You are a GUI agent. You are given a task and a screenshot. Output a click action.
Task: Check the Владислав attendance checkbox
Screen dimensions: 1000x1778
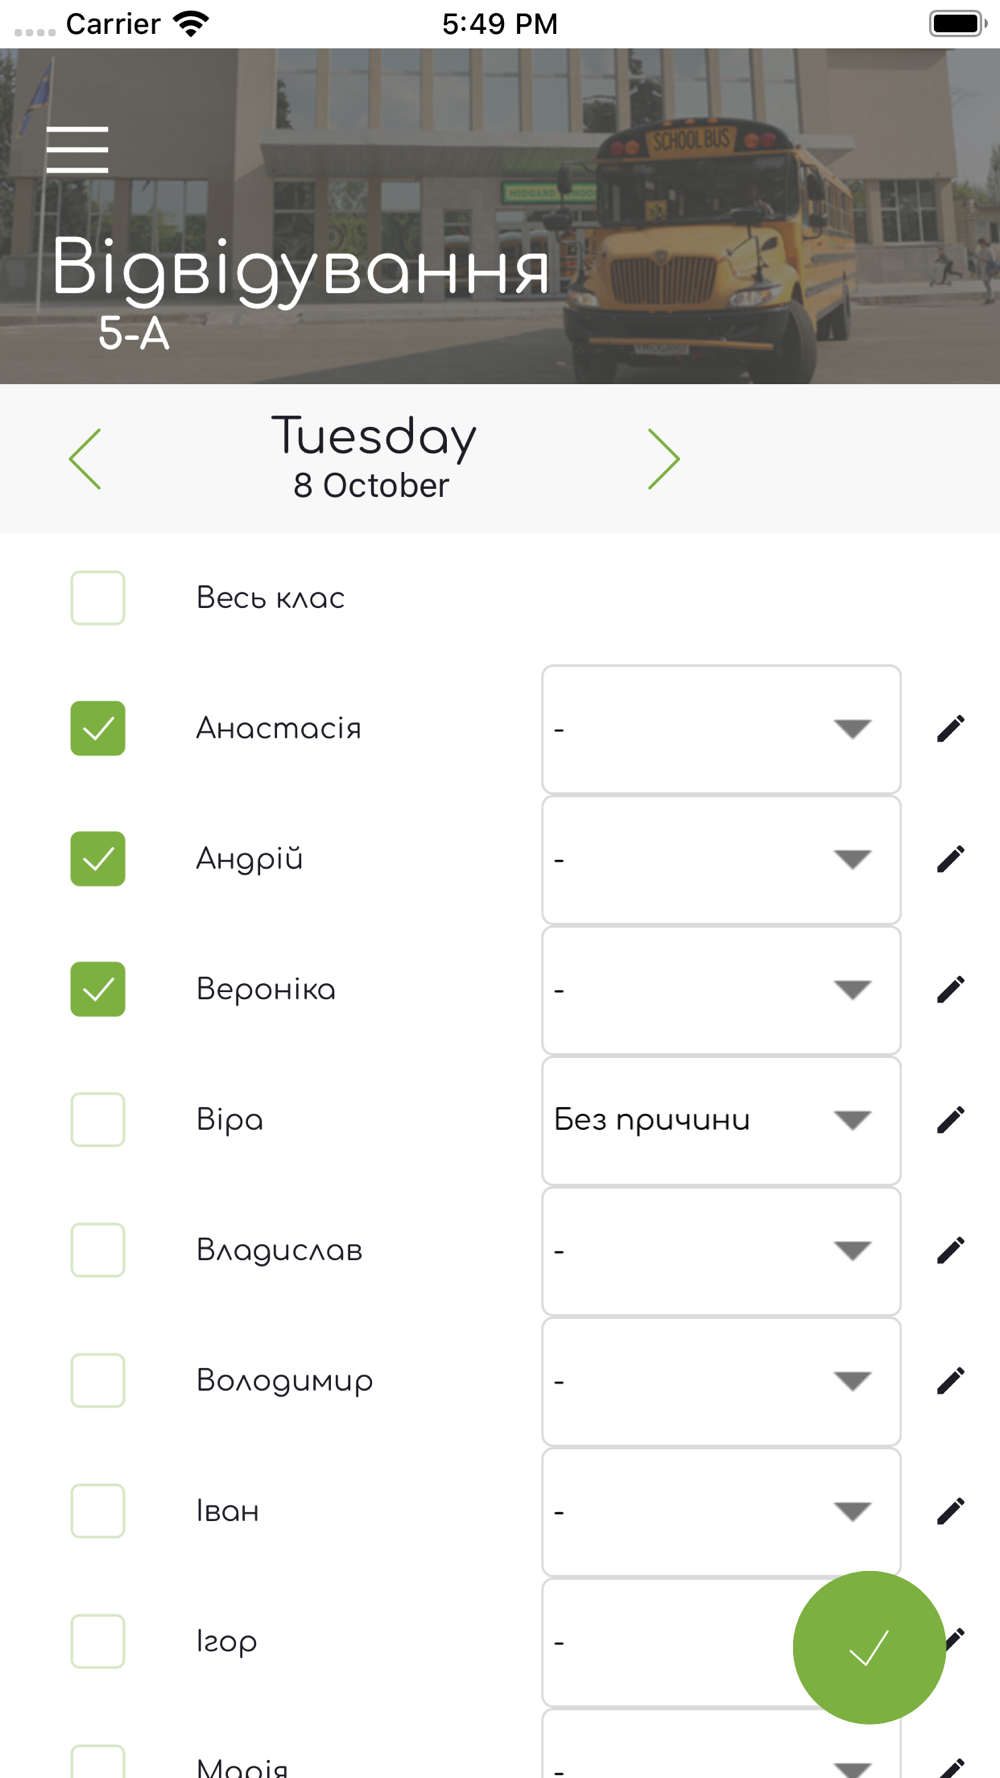click(x=98, y=1250)
